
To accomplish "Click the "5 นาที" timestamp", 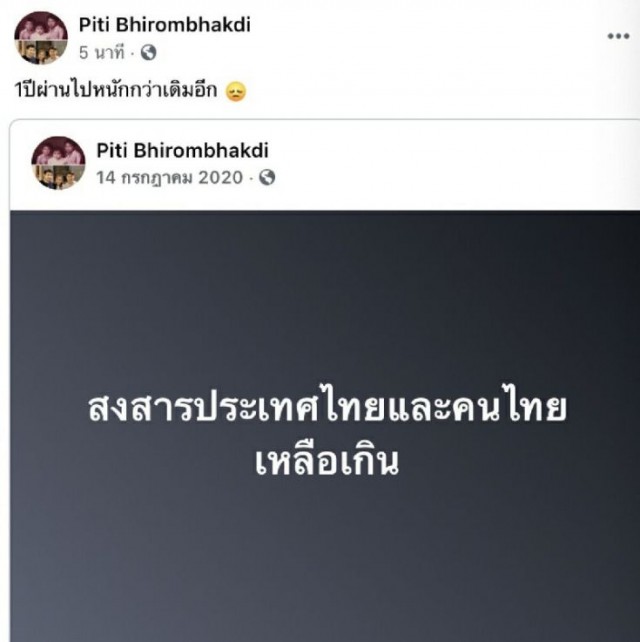I will tap(101, 53).
